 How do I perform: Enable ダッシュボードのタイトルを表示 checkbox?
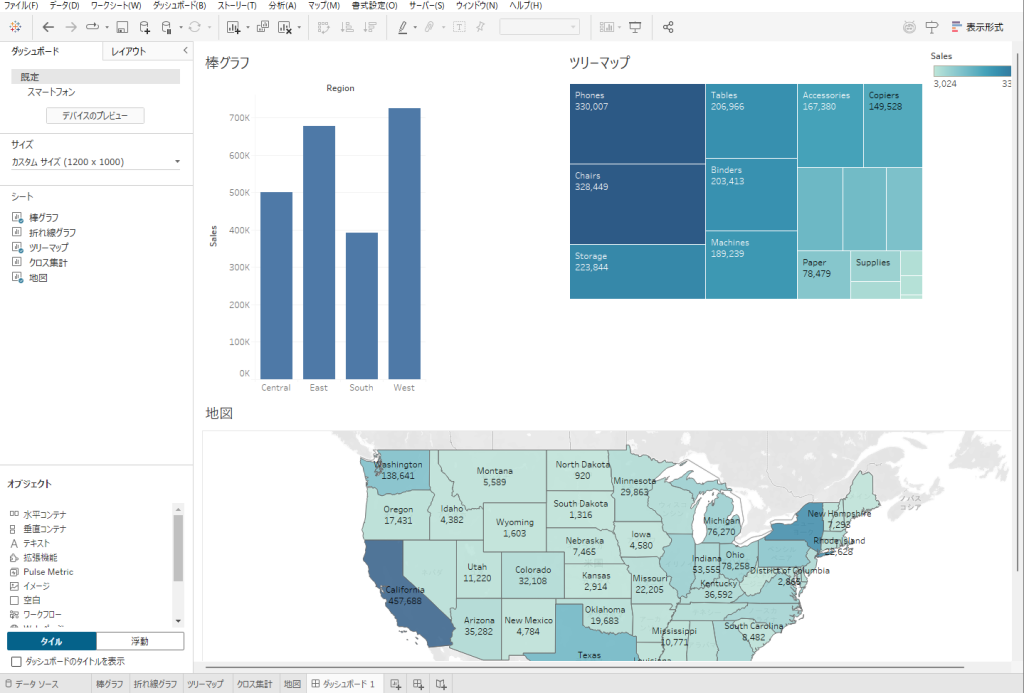[x=15, y=661]
